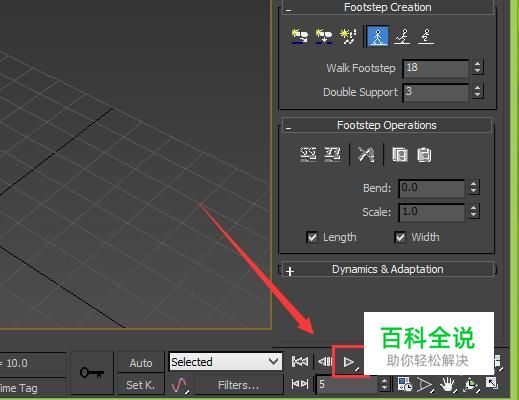Uncheck the Width checkbox
Image resolution: width=519 pixels, height=400 pixels.
coord(400,237)
